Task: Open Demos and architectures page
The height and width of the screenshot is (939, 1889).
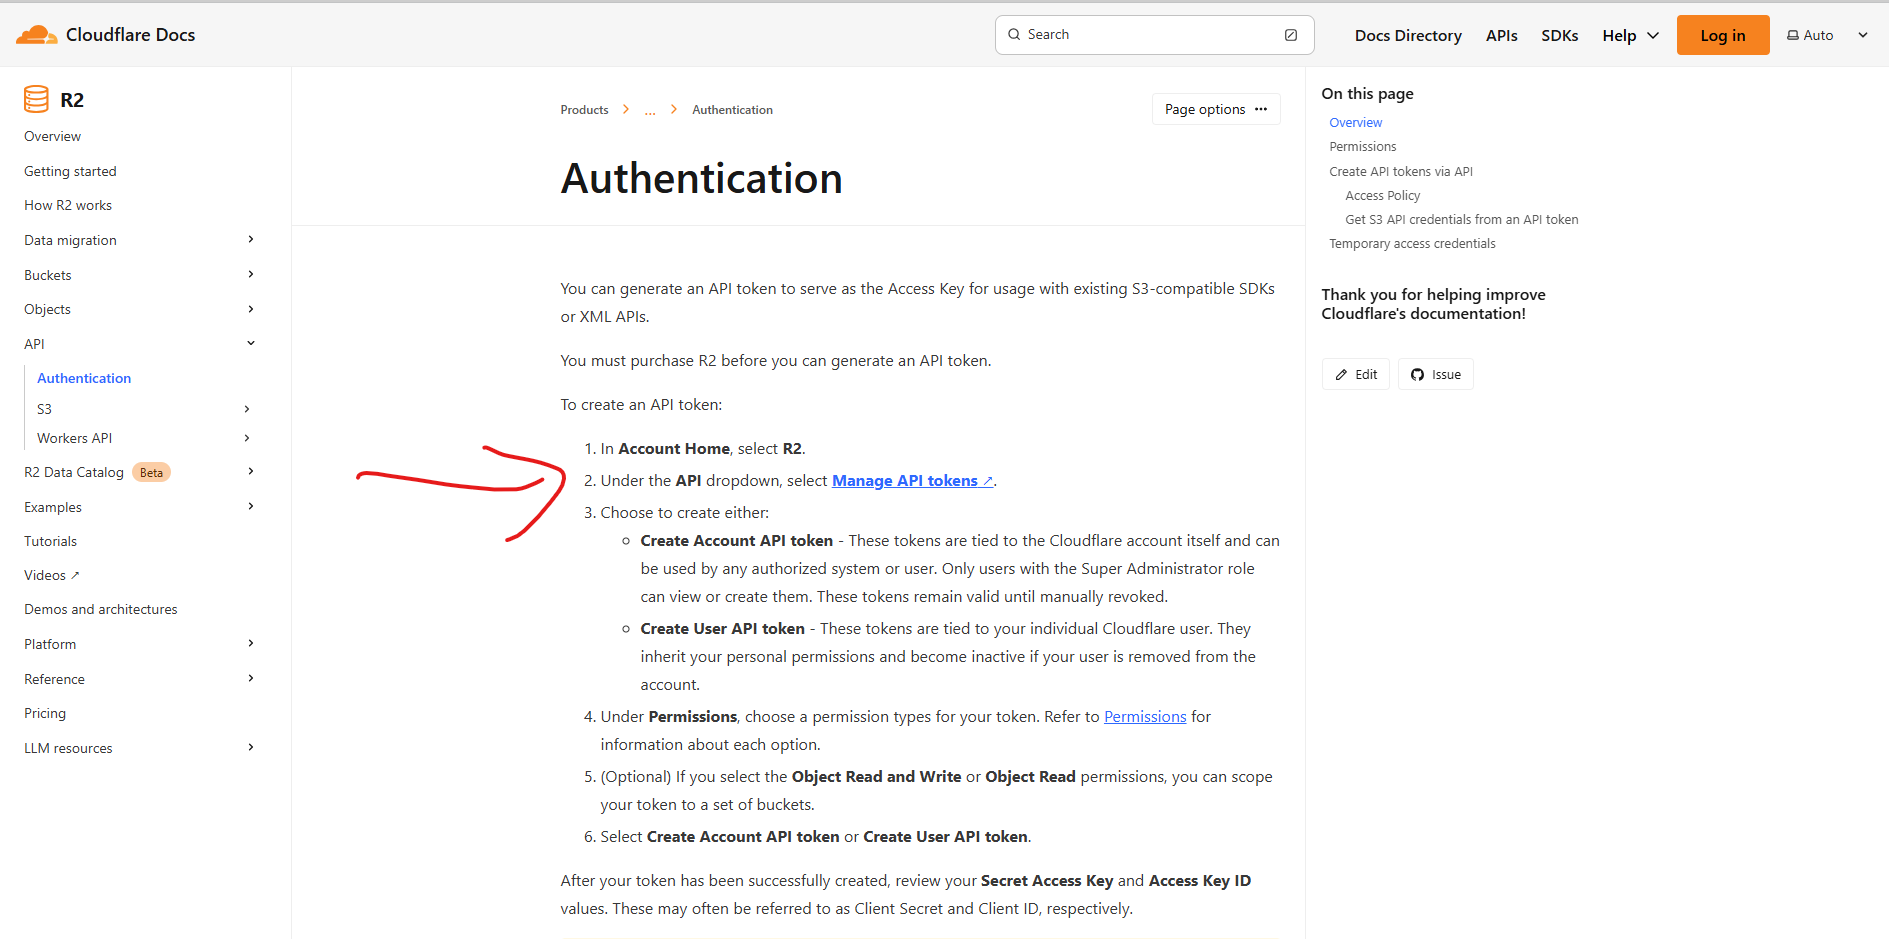Action: click(101, 609)
